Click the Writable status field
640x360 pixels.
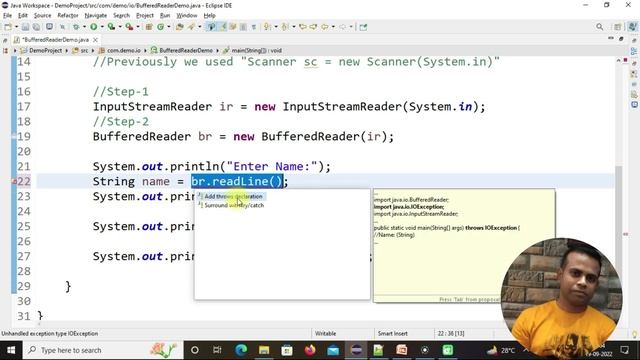click(325, 333)
